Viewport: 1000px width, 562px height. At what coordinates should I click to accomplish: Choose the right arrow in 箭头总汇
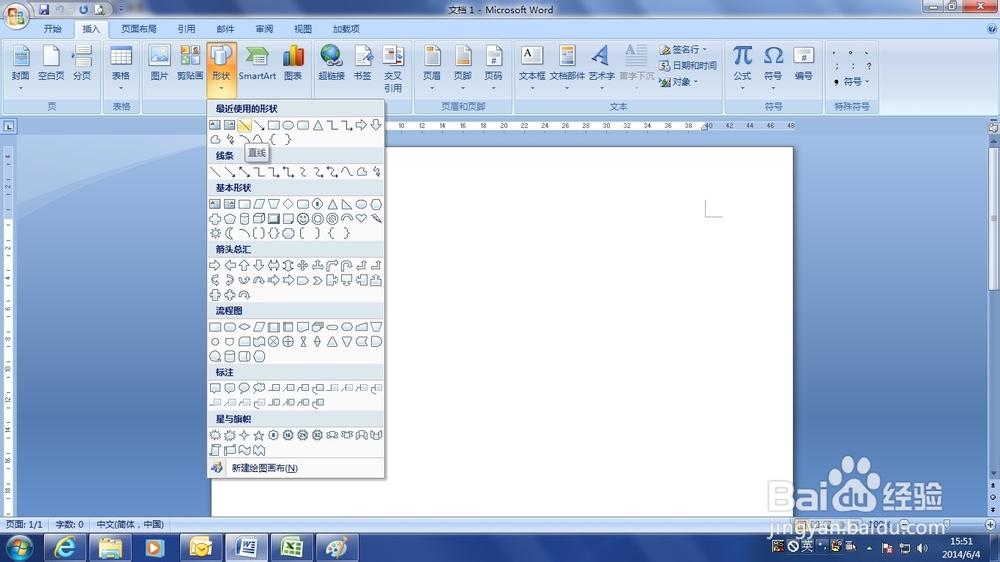tap(215, 265)
